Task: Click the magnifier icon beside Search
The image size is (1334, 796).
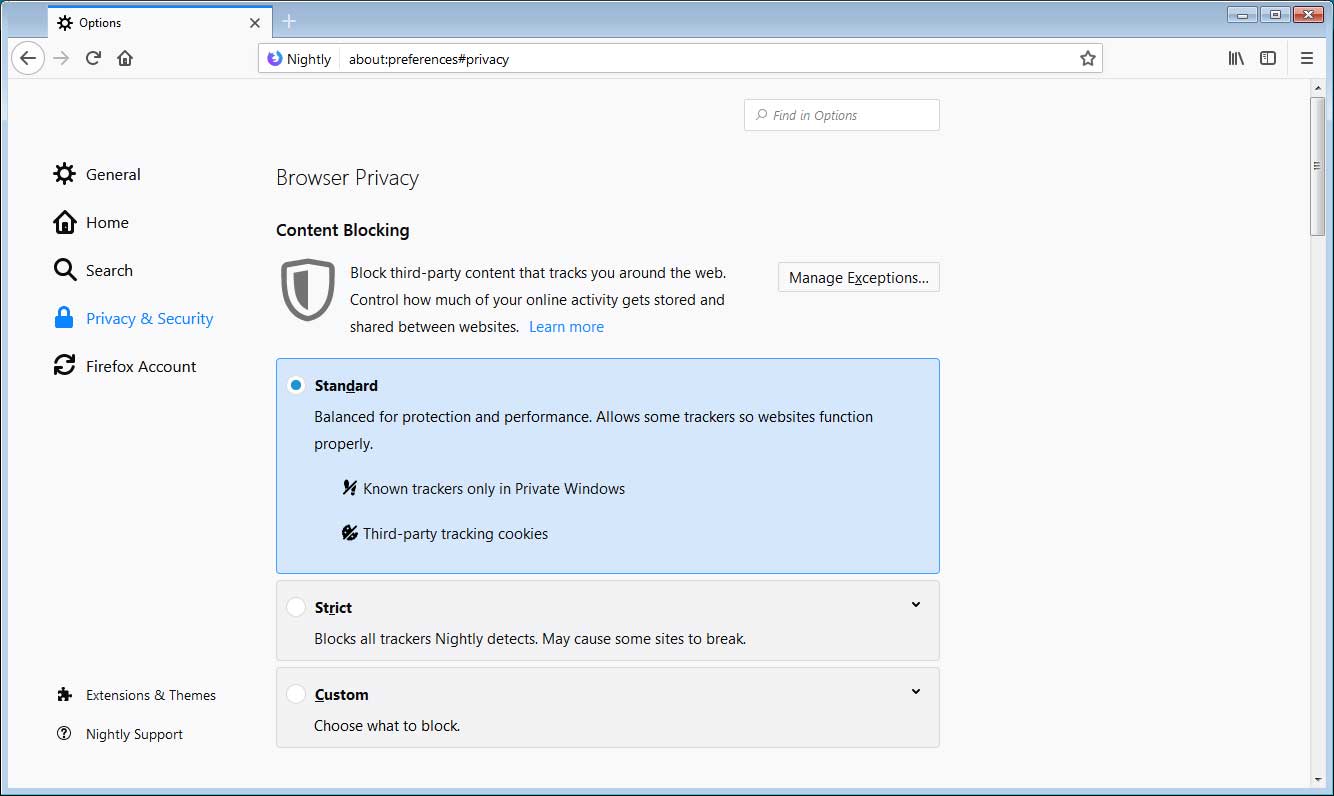Action: pyautogui.click(x=64, y=270)
